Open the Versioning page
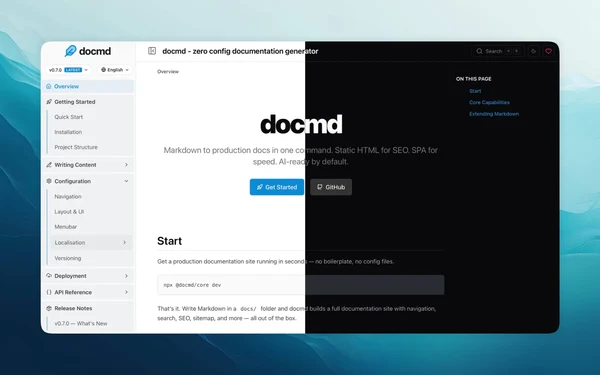This screenshot has width=600, height=375. (x=68, y=258)
